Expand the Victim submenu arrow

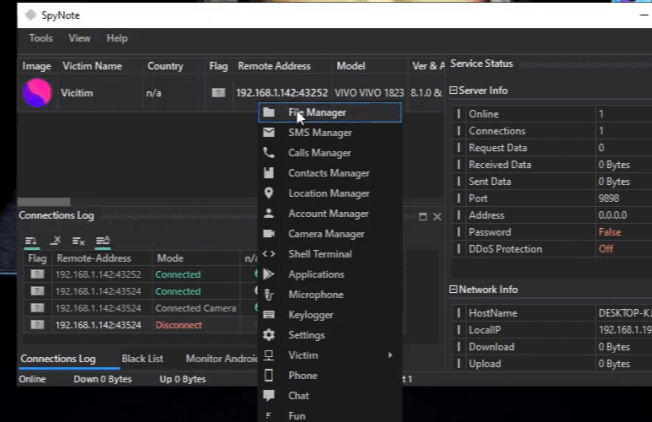[390, 355]
